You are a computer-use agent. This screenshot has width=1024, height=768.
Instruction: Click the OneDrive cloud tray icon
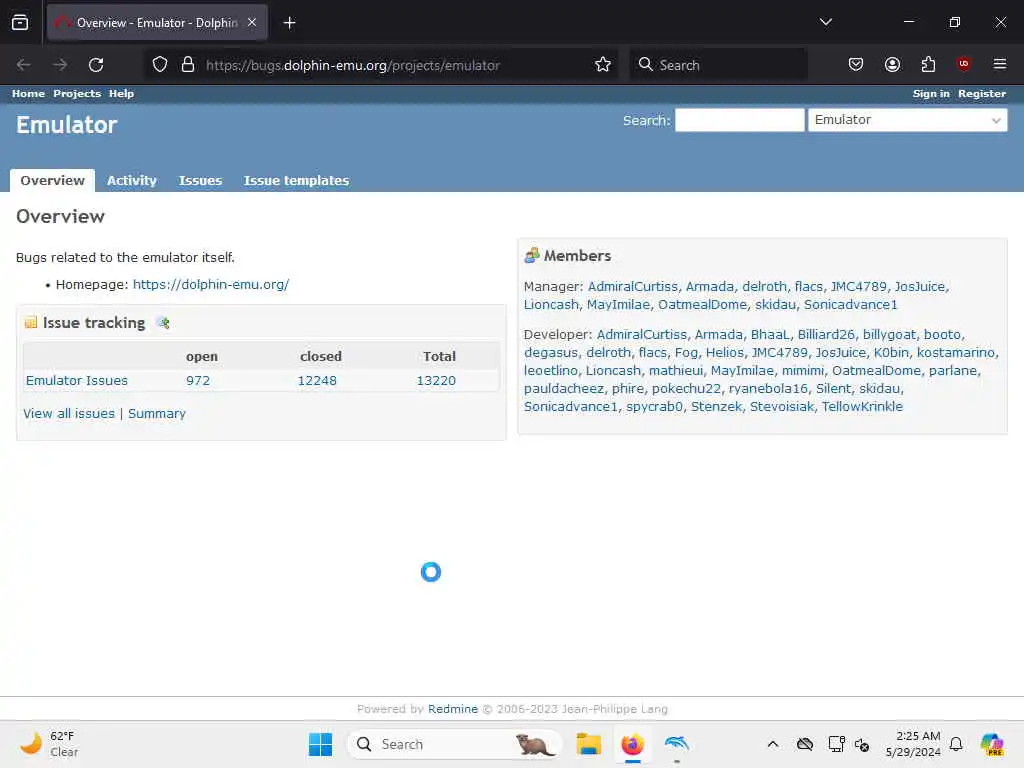(x=805, y=744)
